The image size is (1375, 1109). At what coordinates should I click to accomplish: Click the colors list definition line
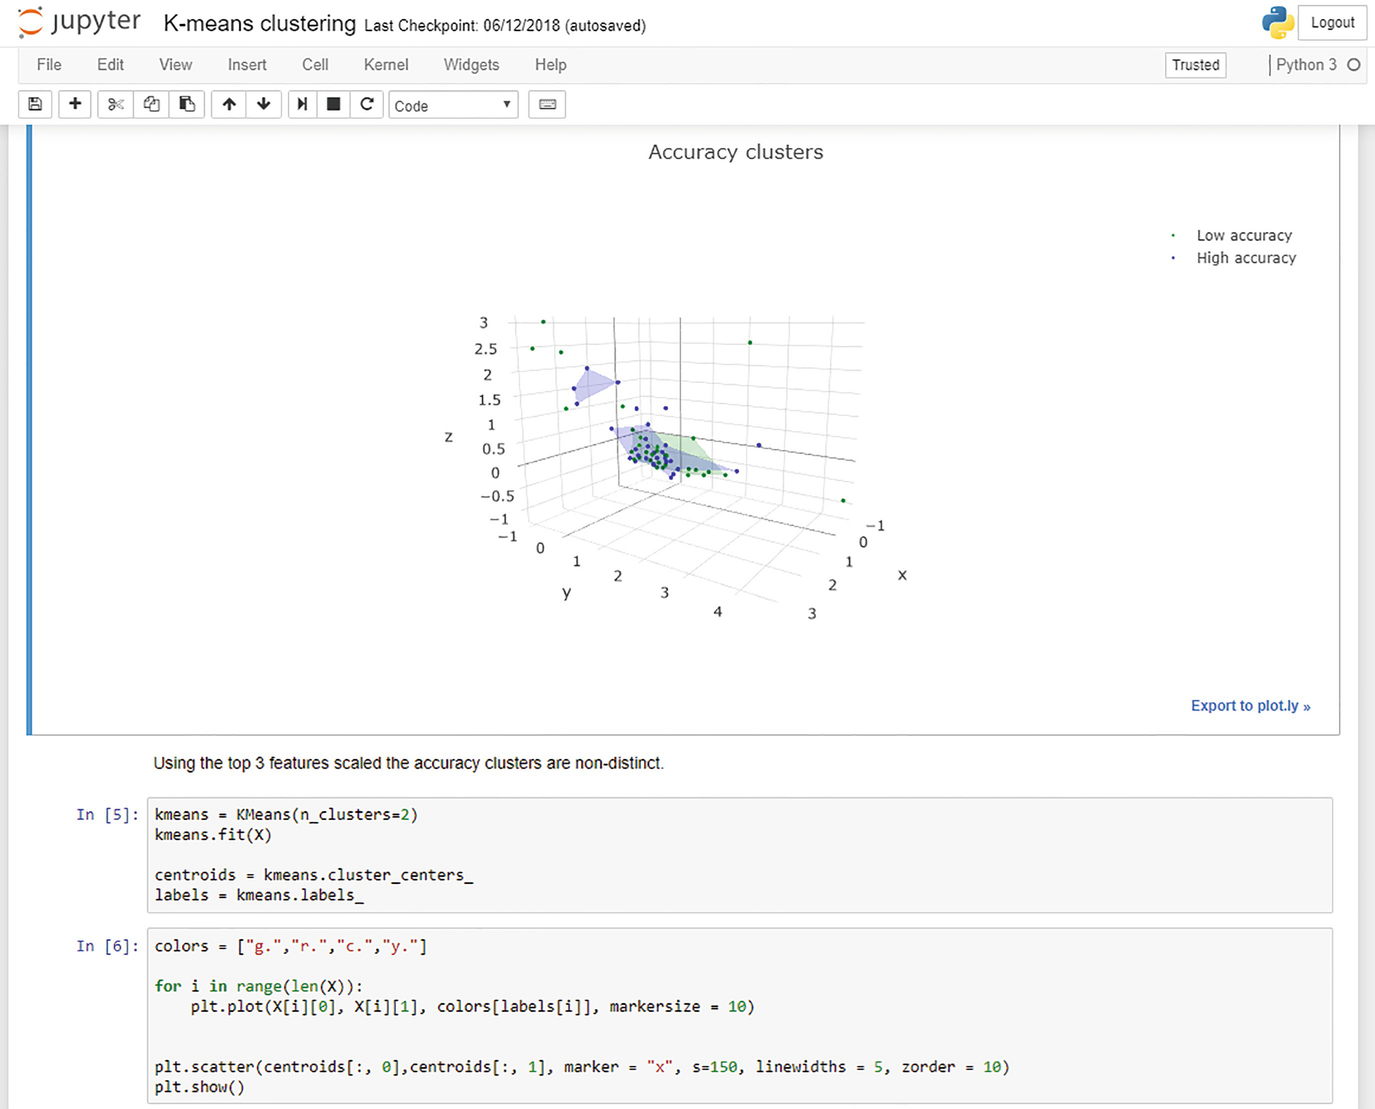click(x=291, y=946)
